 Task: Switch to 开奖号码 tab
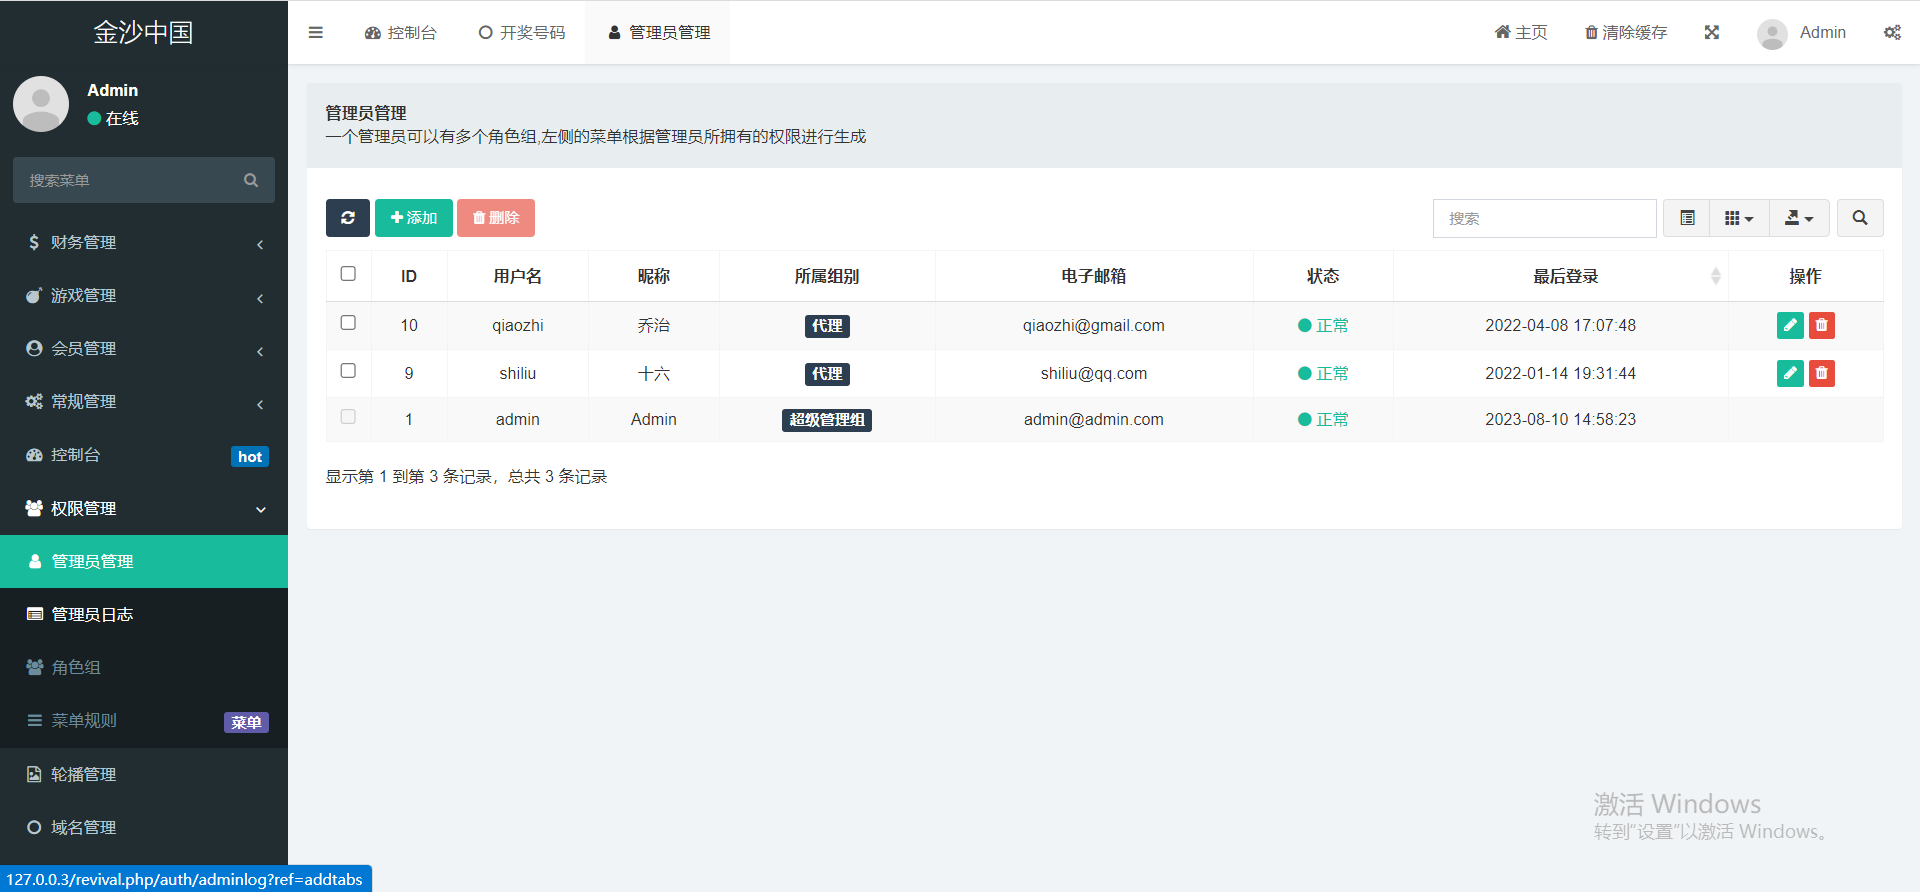522,32
